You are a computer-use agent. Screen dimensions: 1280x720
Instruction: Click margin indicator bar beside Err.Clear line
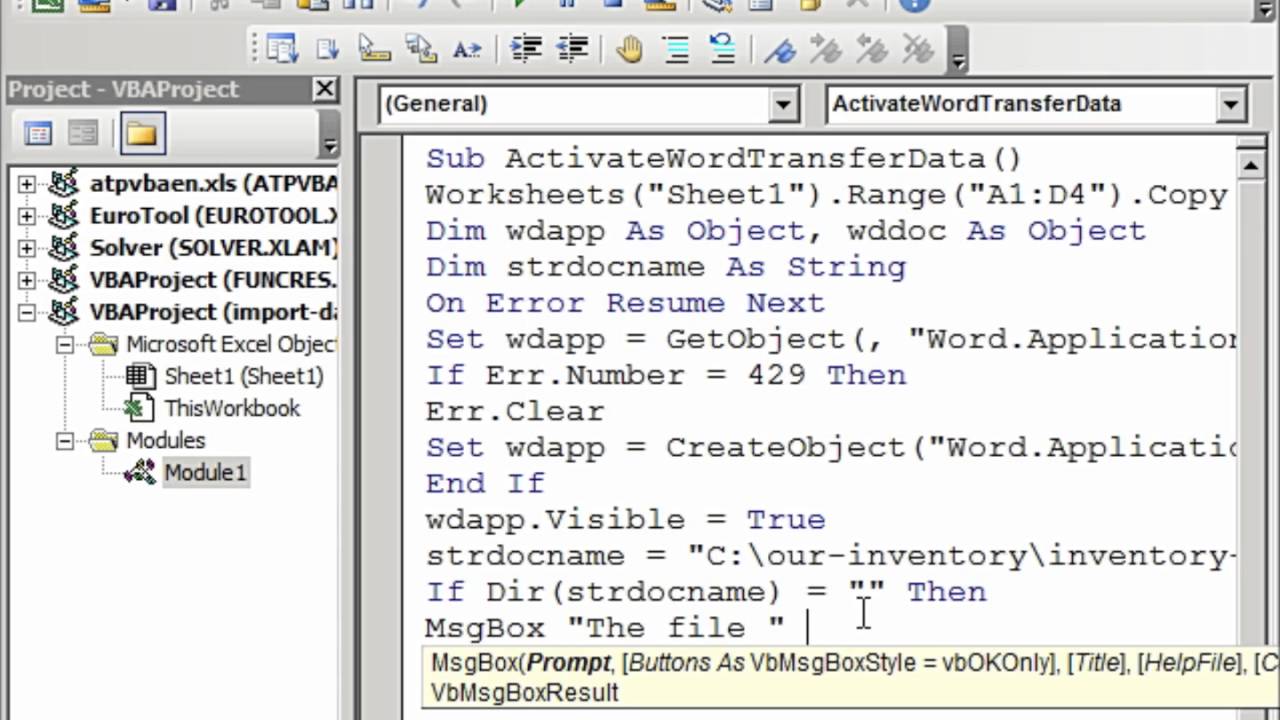[380, 410]
